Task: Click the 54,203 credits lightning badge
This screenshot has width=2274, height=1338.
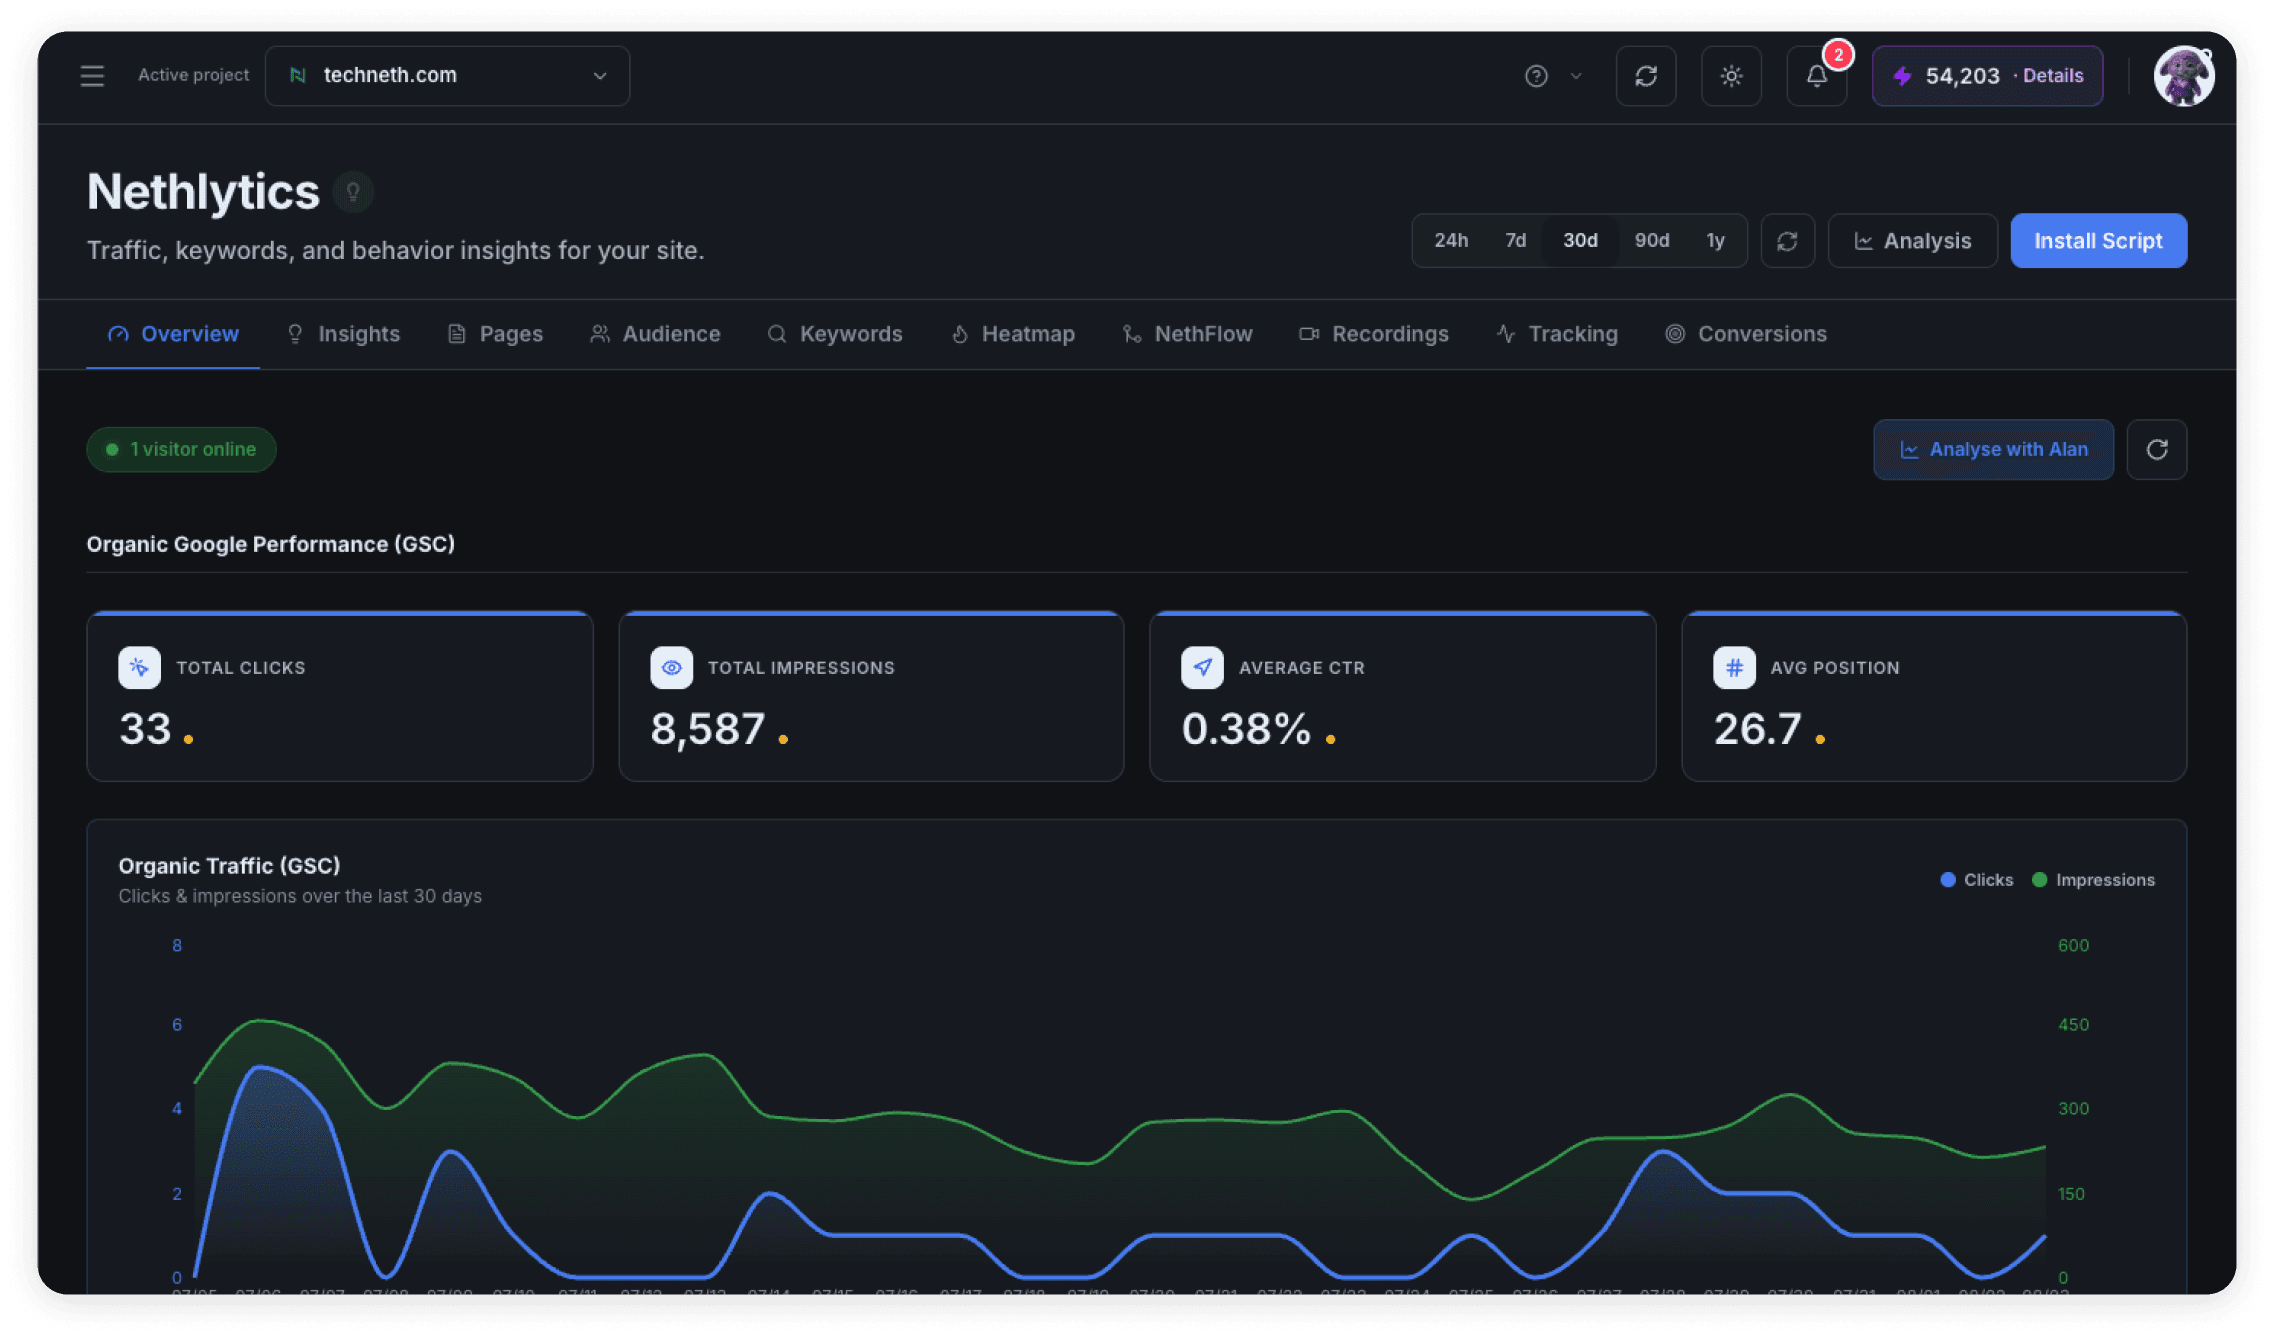Action: 1949,76
